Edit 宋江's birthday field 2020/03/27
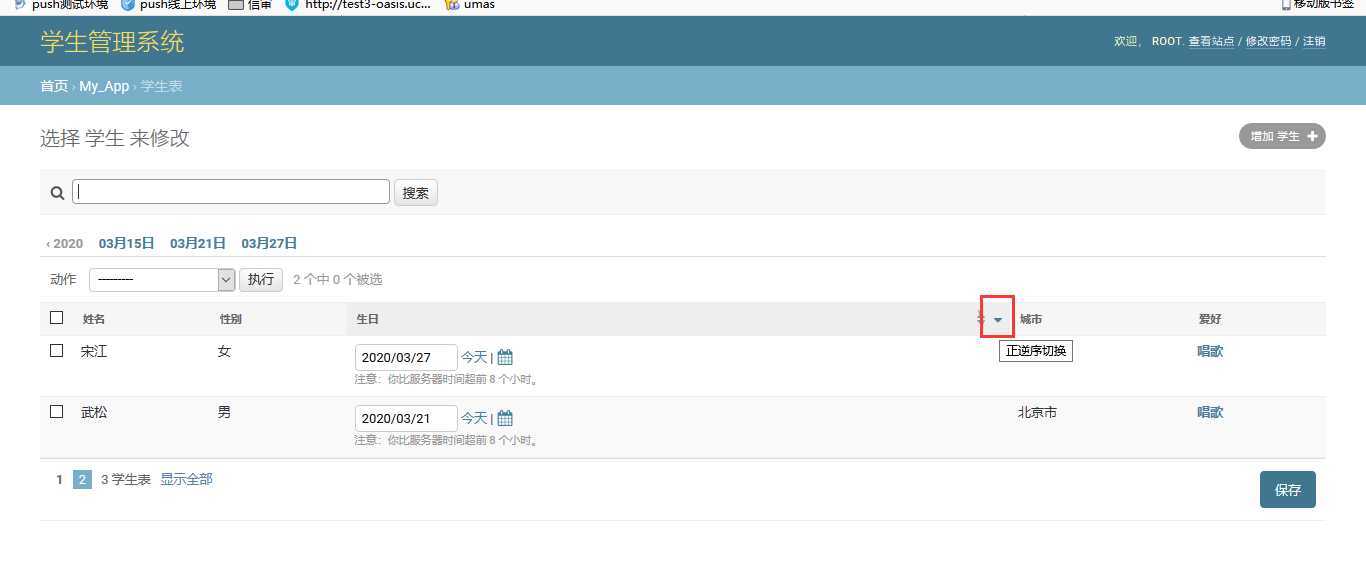1366x571 pixels. pyautogui.click(x=406, y=358)
